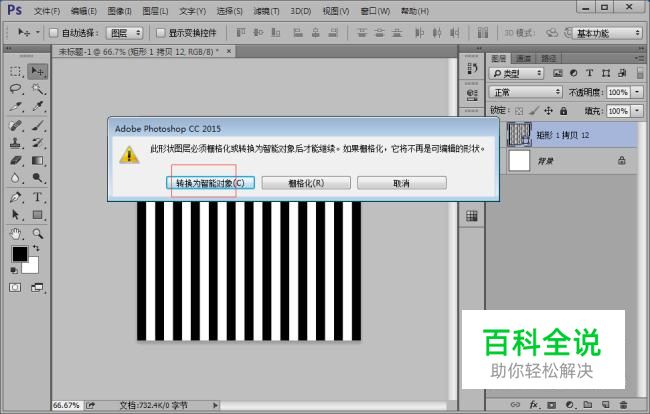650x414 pixels.
Task: Click the link layers icon
Action: 515,404
